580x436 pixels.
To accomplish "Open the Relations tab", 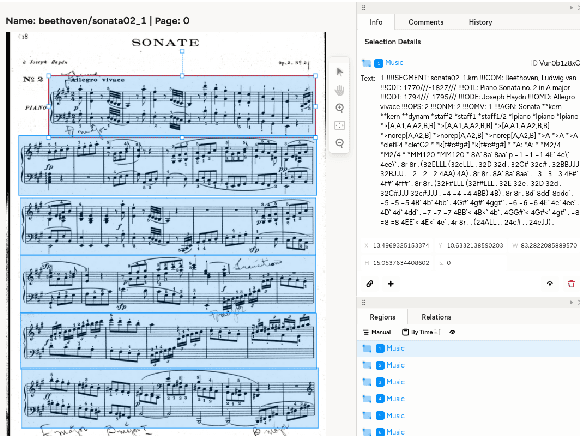I will click(436, 317).
